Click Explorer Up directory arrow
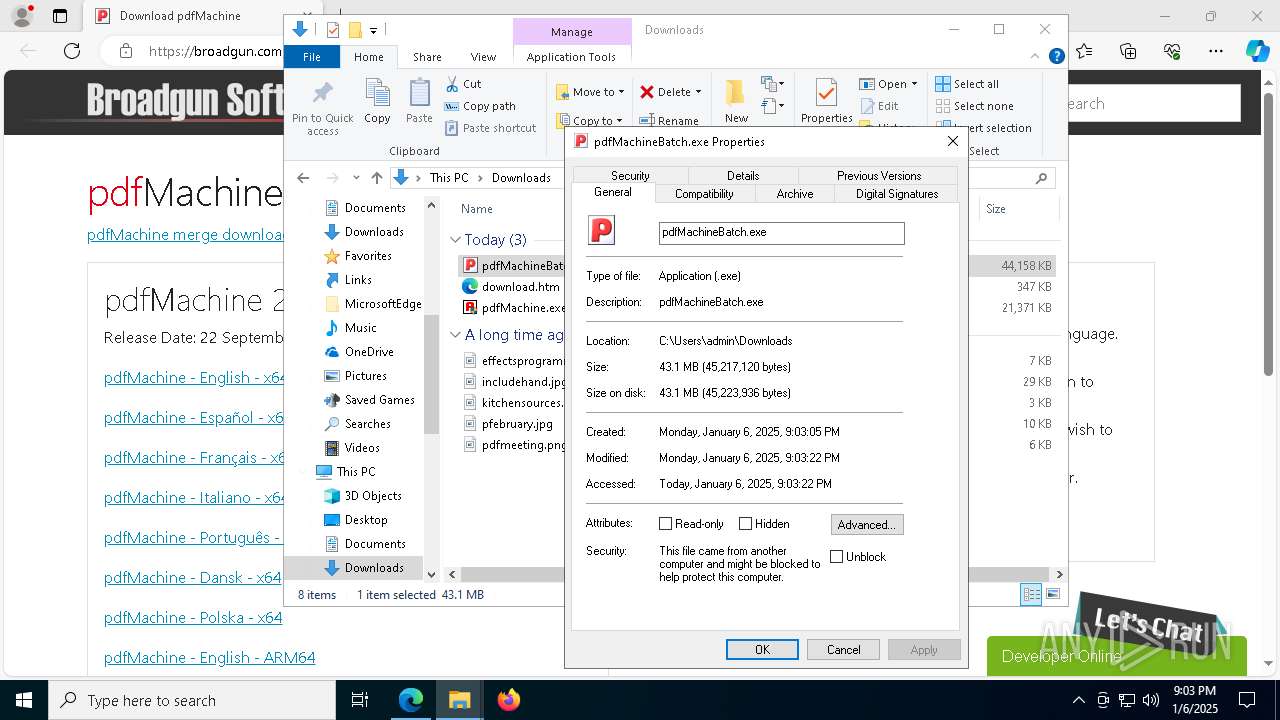1280x720 pixels. [x=376, y=178]
